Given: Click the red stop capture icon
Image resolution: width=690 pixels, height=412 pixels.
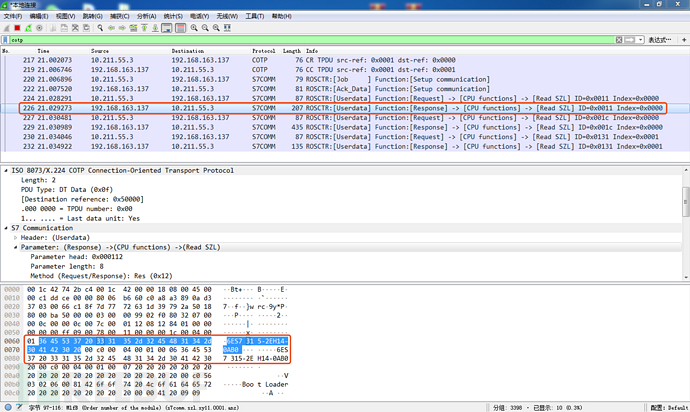Looking at the screenshot, I should (17, 28).
